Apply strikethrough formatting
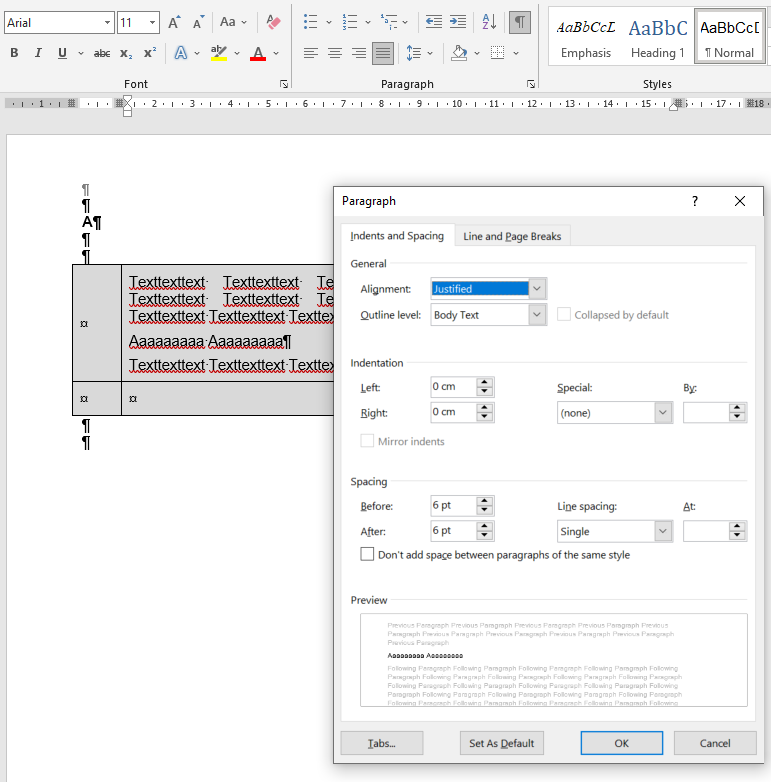This screenshot has width=771, height=782. click(102, 53)
